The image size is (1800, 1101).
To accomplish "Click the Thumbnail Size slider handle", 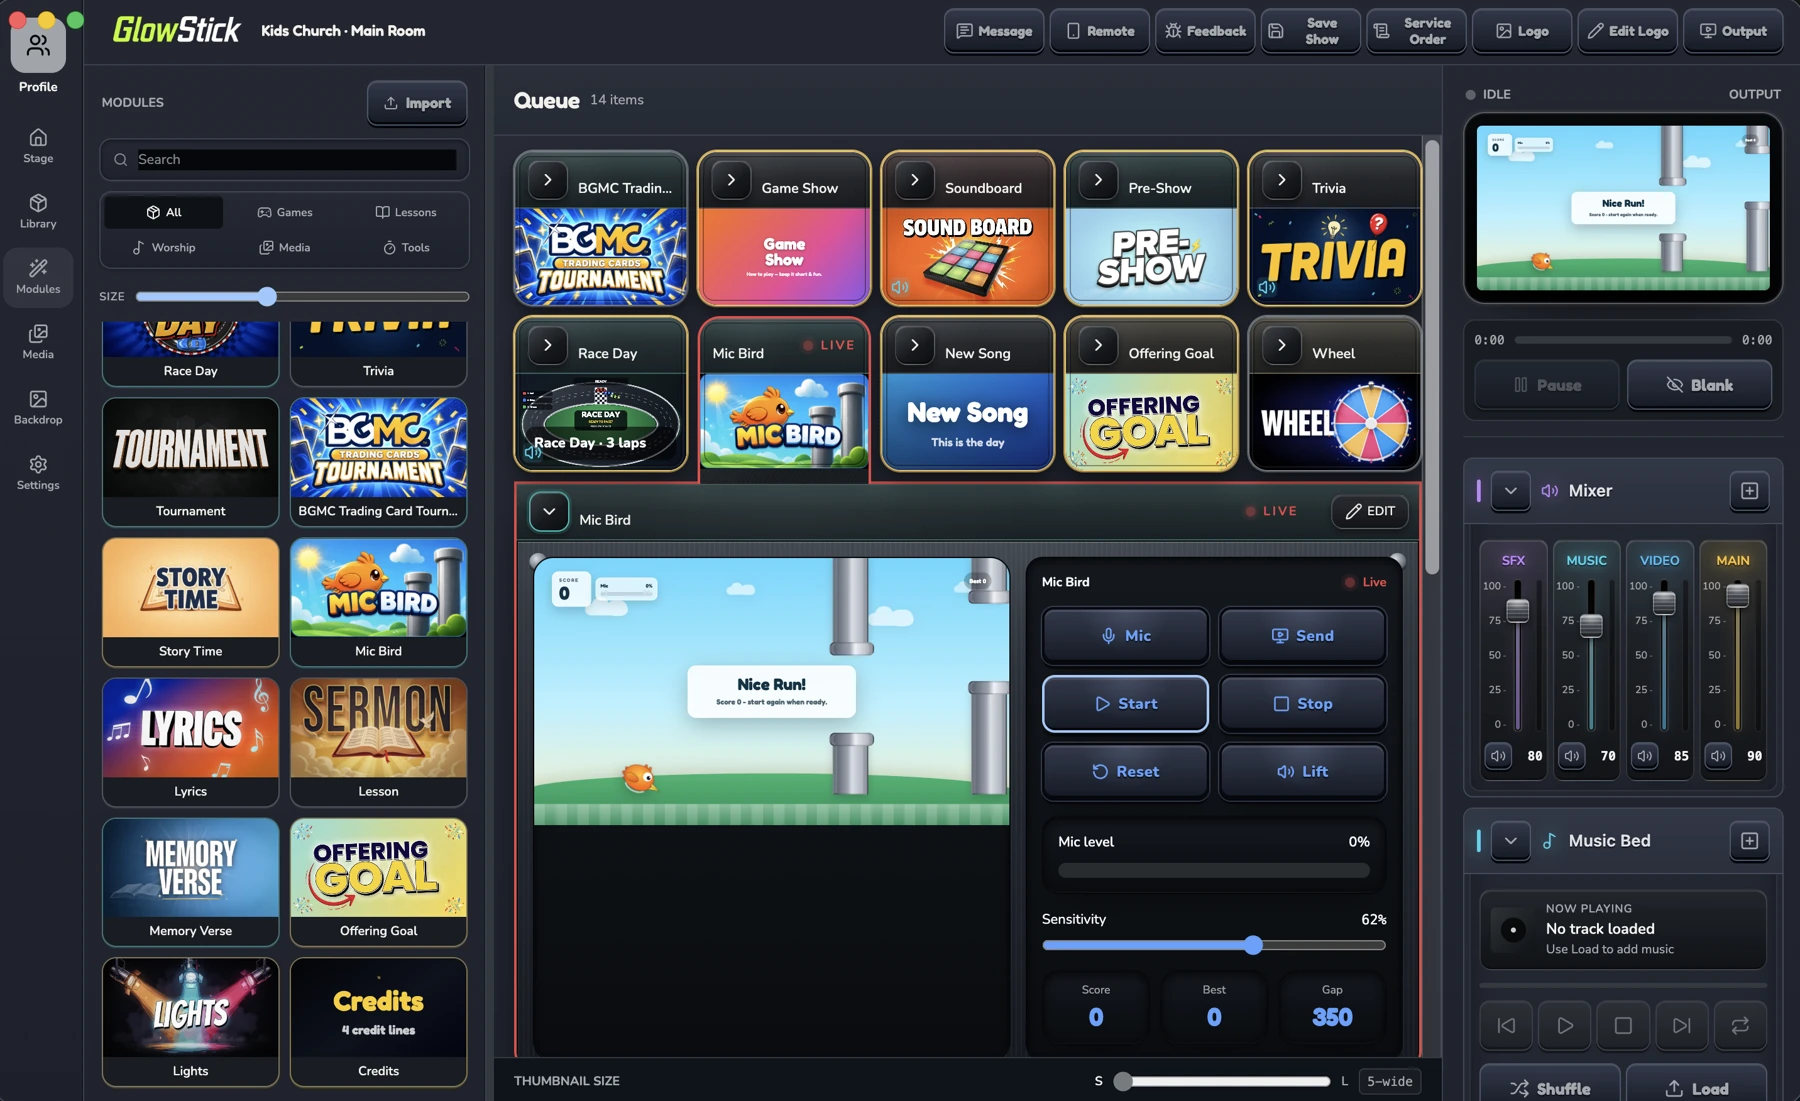I will click(1123, 1081).
